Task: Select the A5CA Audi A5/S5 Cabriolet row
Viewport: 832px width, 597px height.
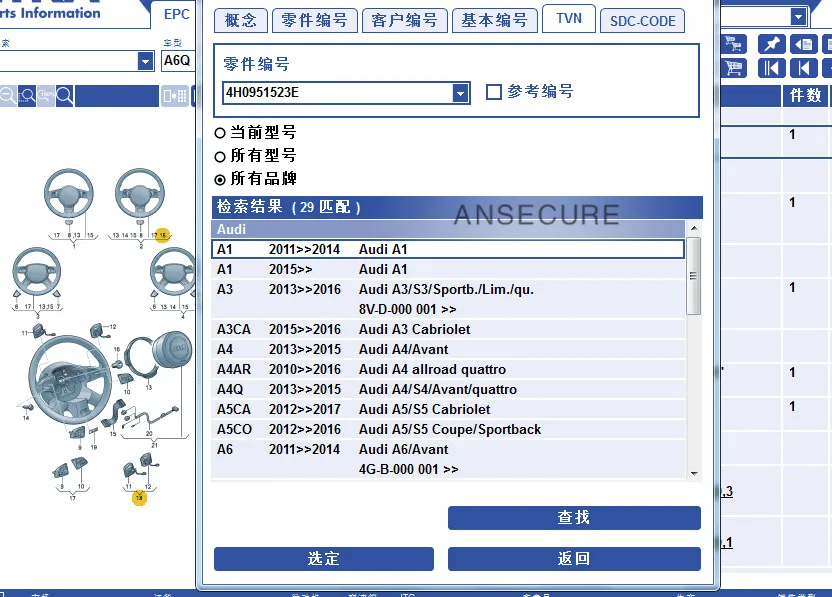Action: click(x=448, y=410)
